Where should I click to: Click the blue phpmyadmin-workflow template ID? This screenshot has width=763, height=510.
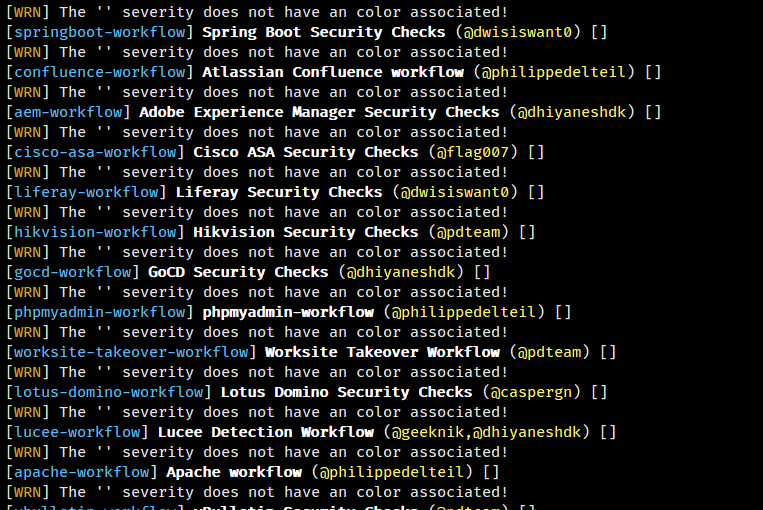pyautogui.click(x=100, y=311)
